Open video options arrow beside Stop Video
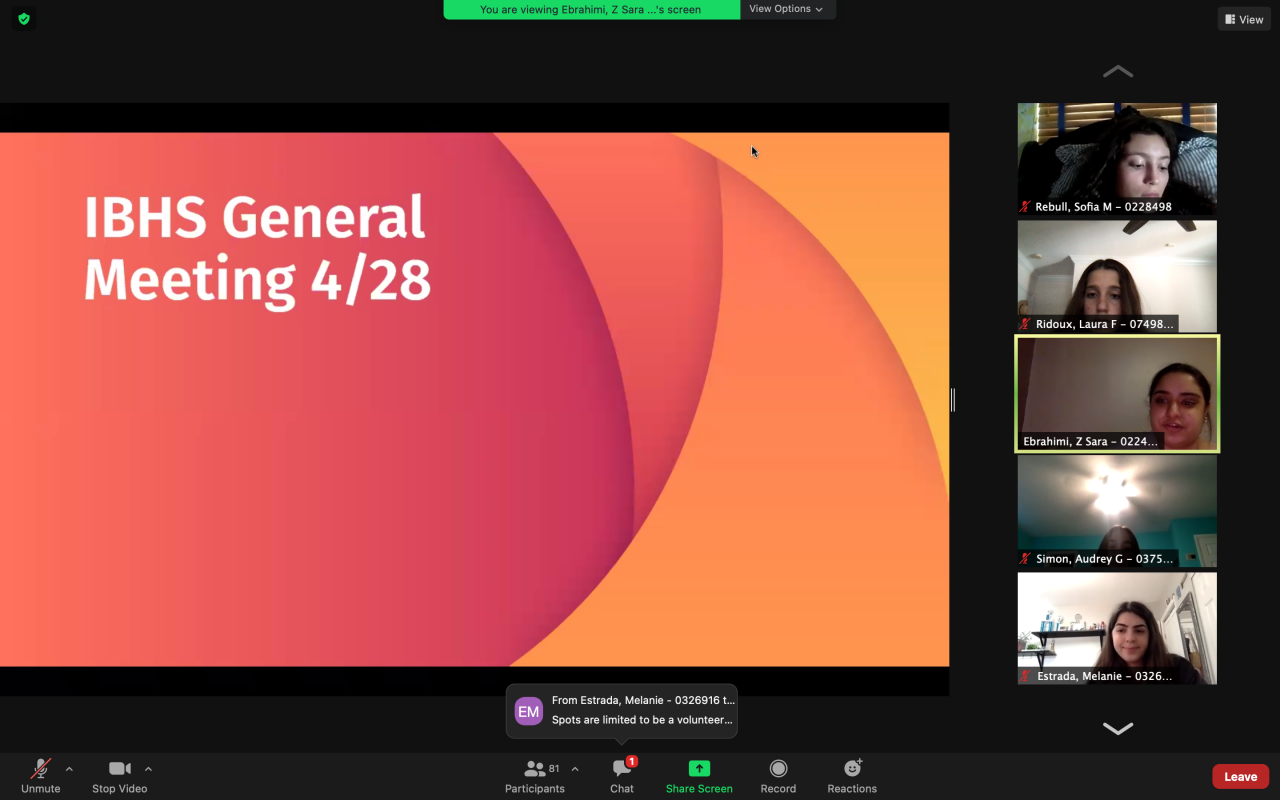Image resolution: width=1280 pixels, height=800 pixels. click(148, 769)
